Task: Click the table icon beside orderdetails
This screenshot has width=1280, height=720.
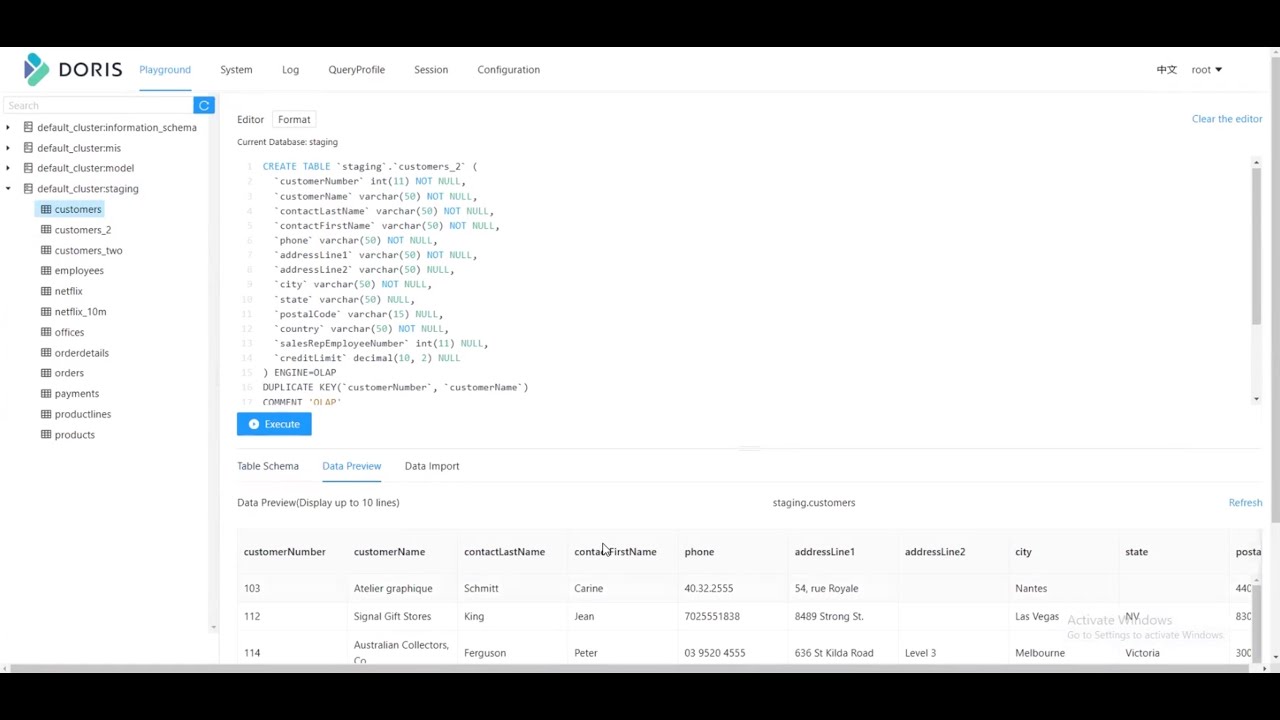Action: 46,352
